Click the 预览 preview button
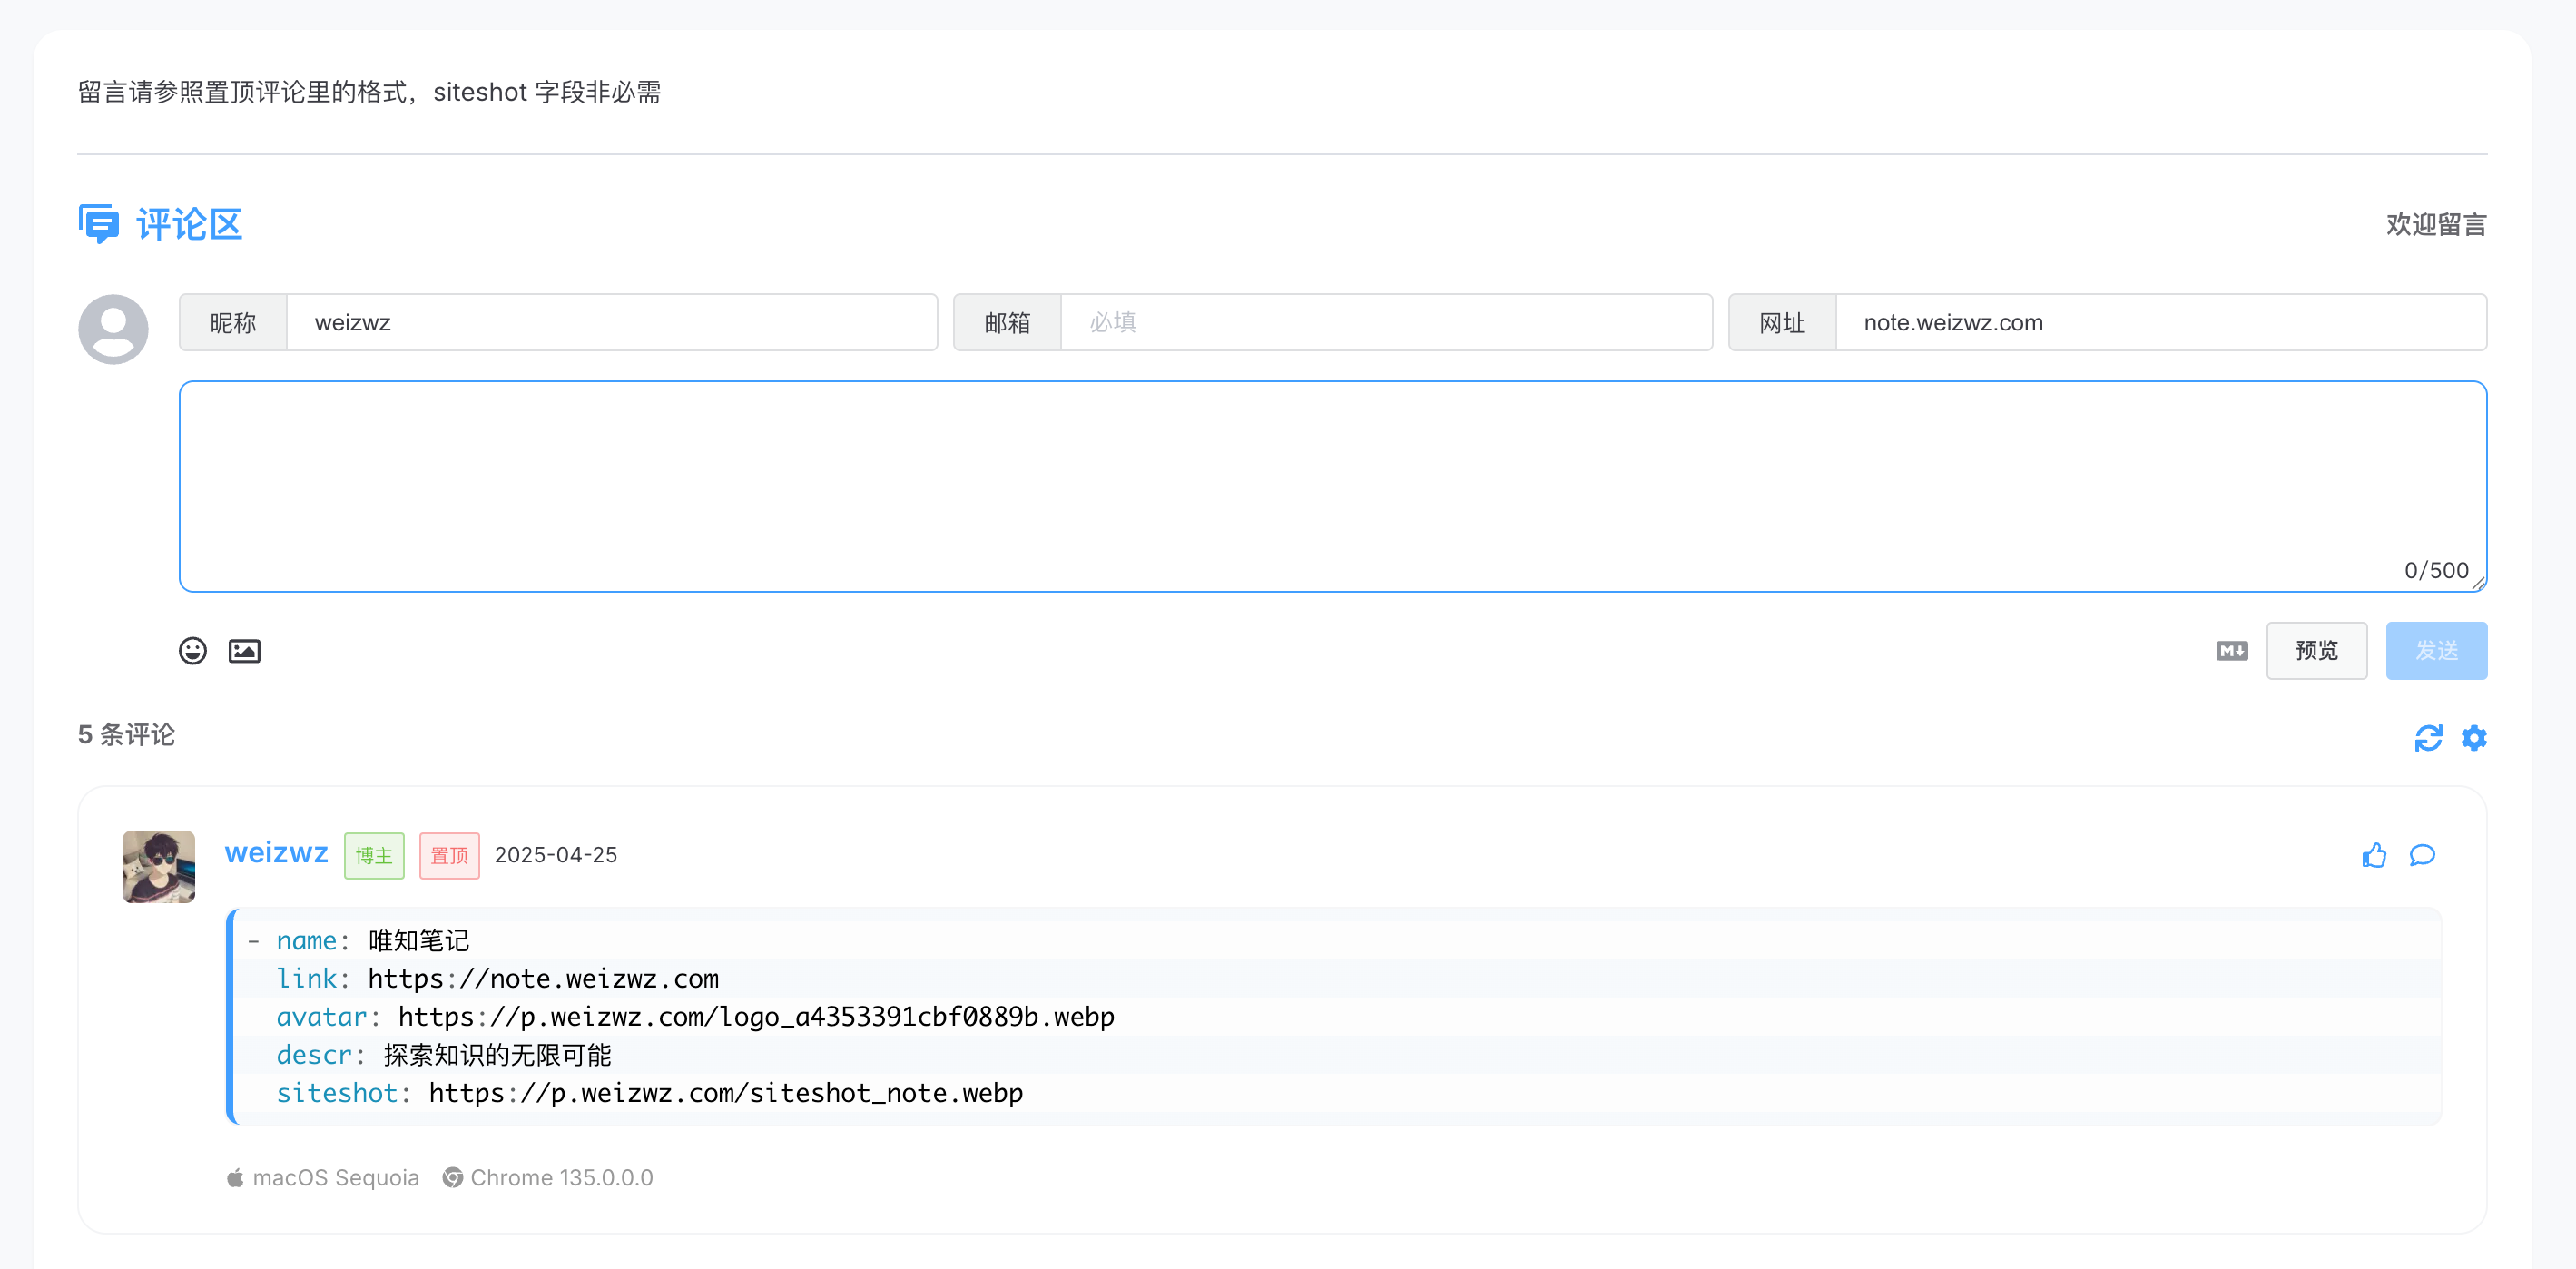Screen dimensions: 2576x1269 click(2316, 650)
